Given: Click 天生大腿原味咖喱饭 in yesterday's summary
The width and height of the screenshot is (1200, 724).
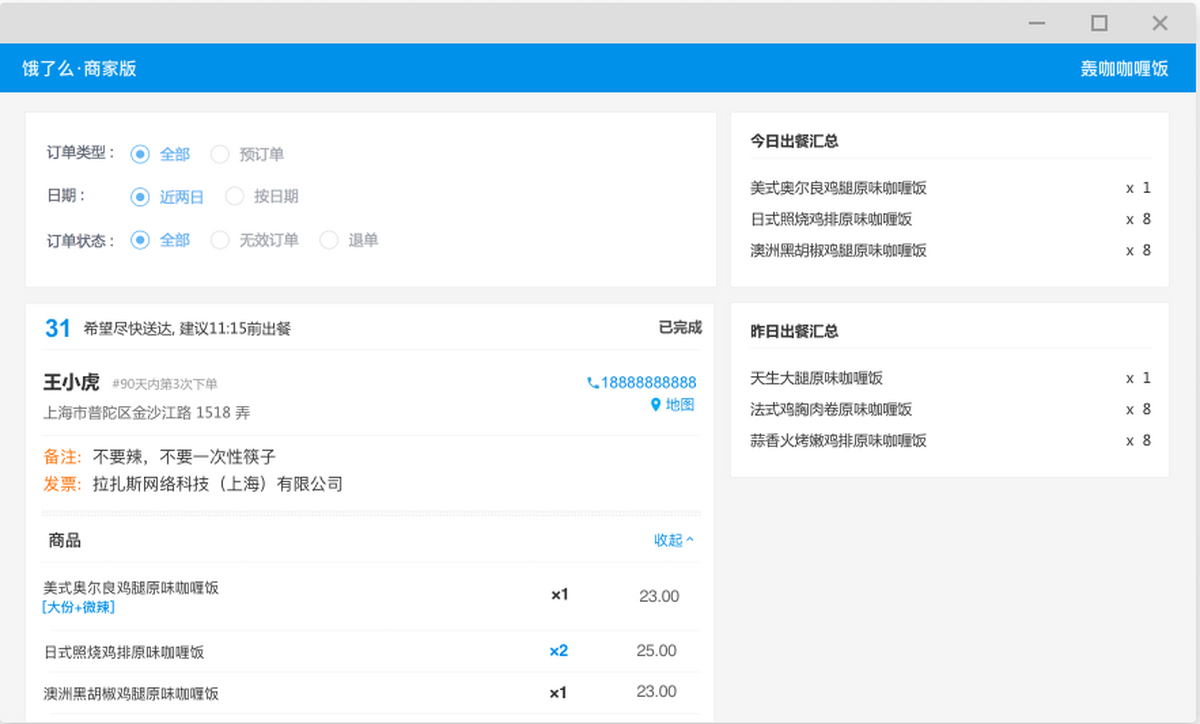Looking at the screenshot, I should point(817,378).
